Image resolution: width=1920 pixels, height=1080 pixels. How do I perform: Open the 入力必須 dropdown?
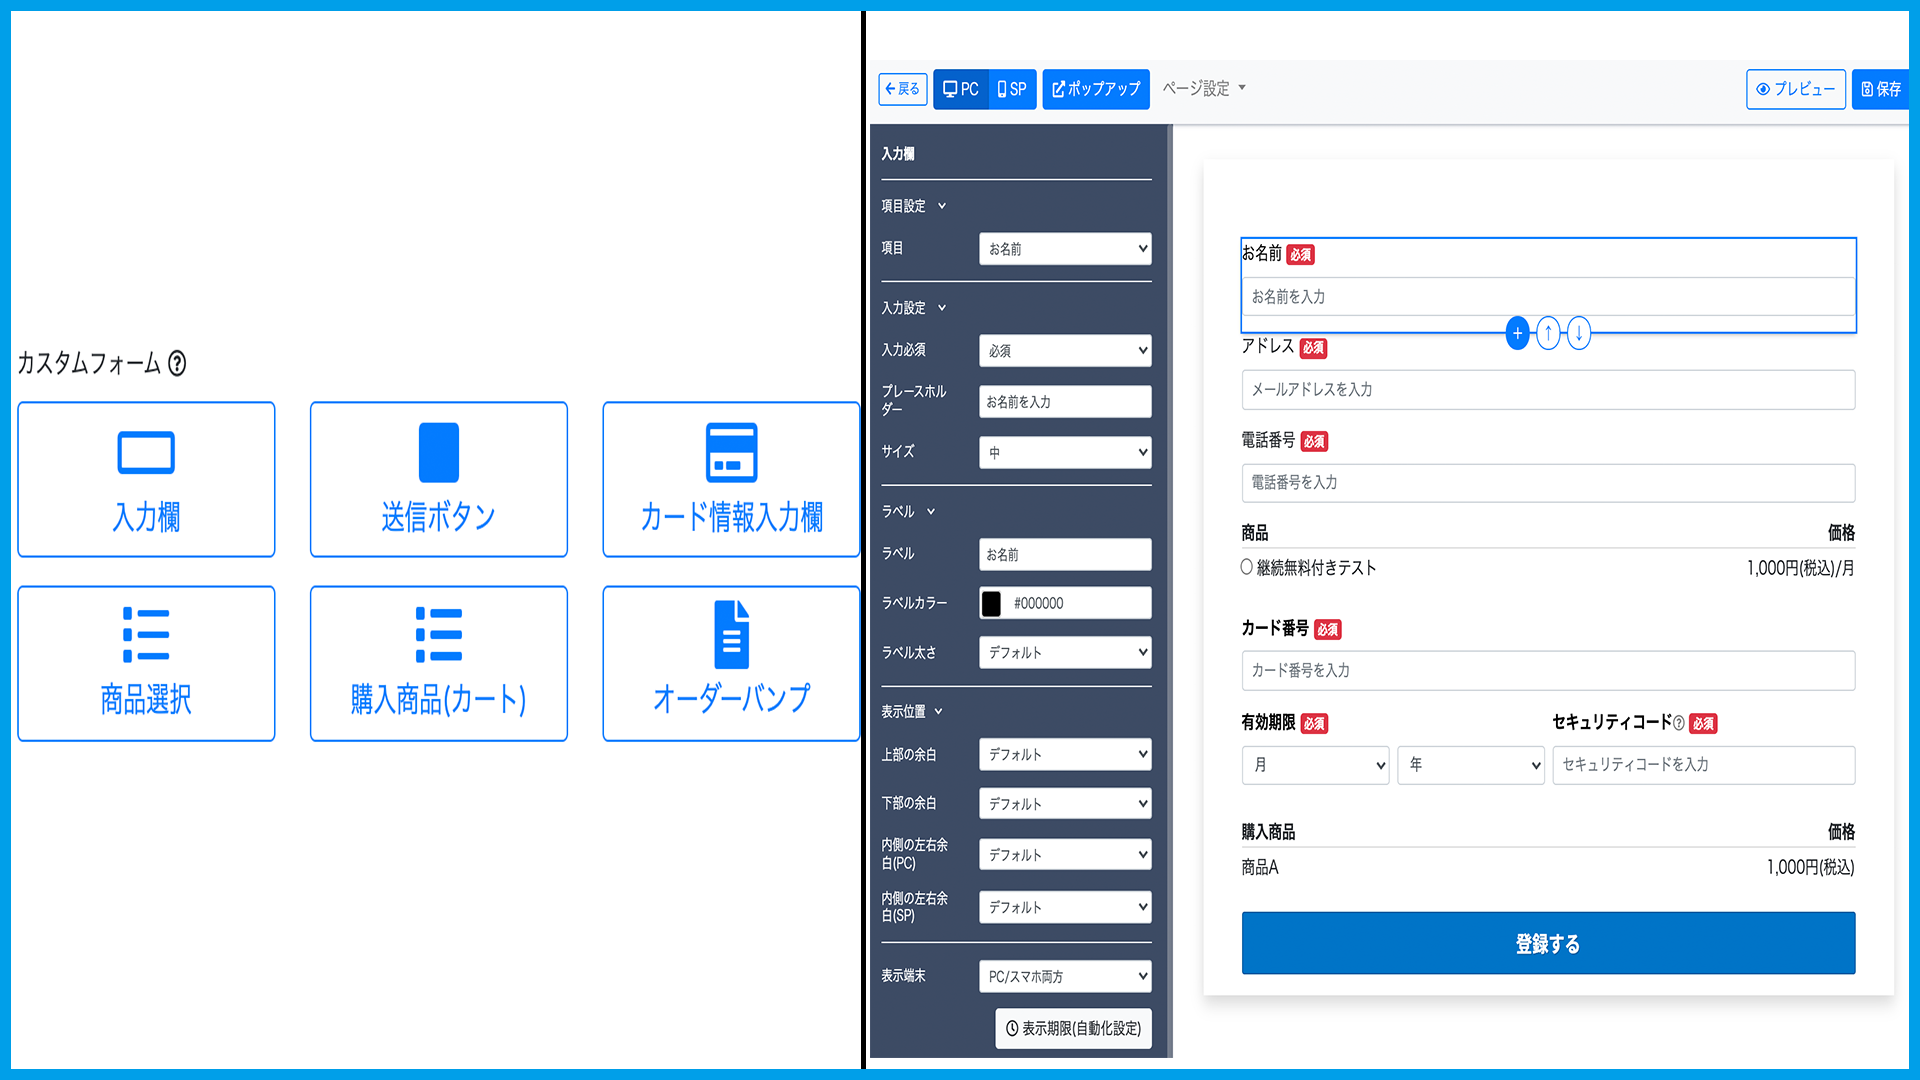click(x=1065, y=351)
